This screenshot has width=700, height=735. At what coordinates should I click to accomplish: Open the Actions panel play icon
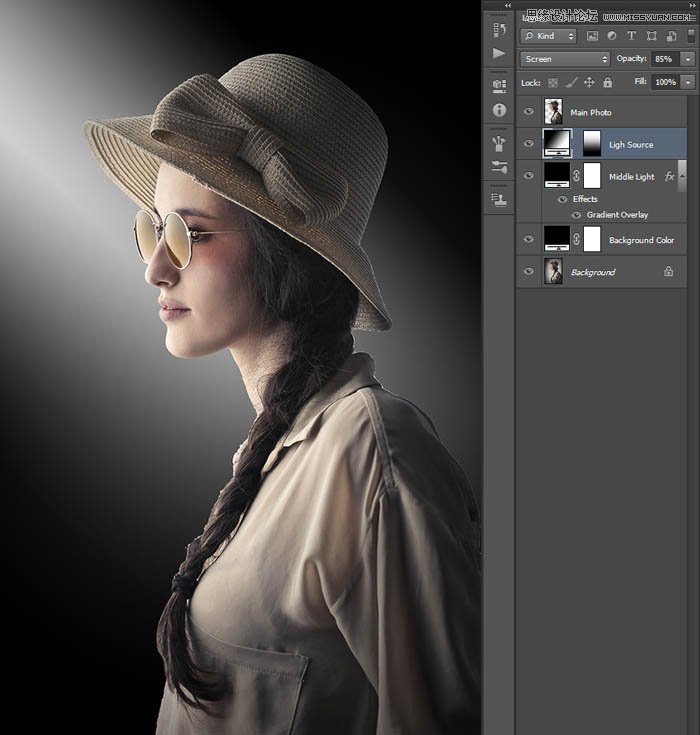tap(499, 54)
